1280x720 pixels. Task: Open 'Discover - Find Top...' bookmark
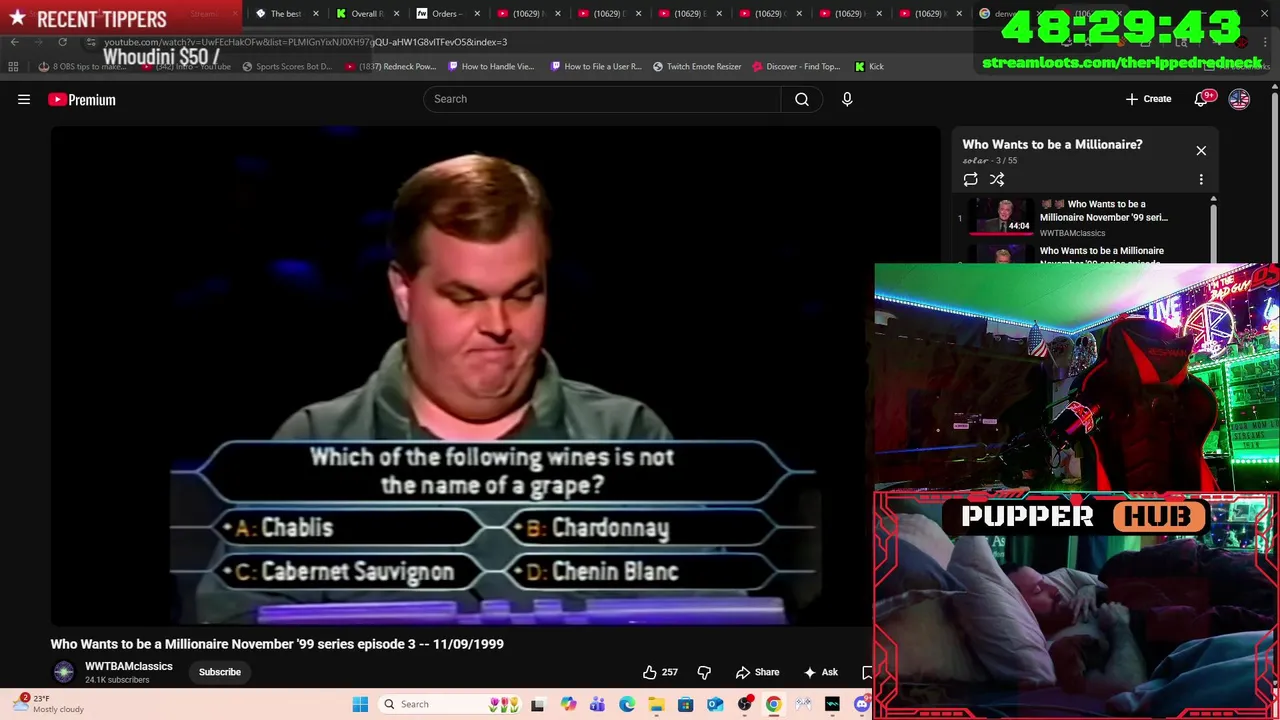click(796, 66)
